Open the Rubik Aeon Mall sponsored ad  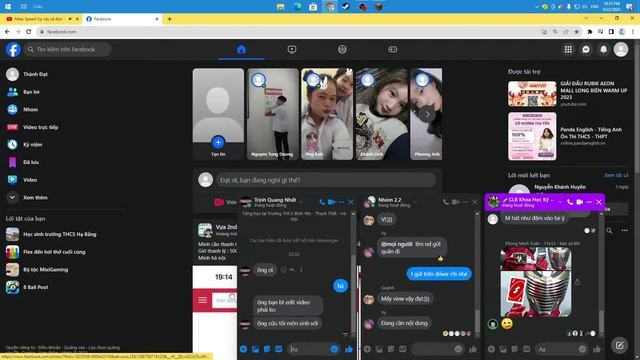click(568, 94)
